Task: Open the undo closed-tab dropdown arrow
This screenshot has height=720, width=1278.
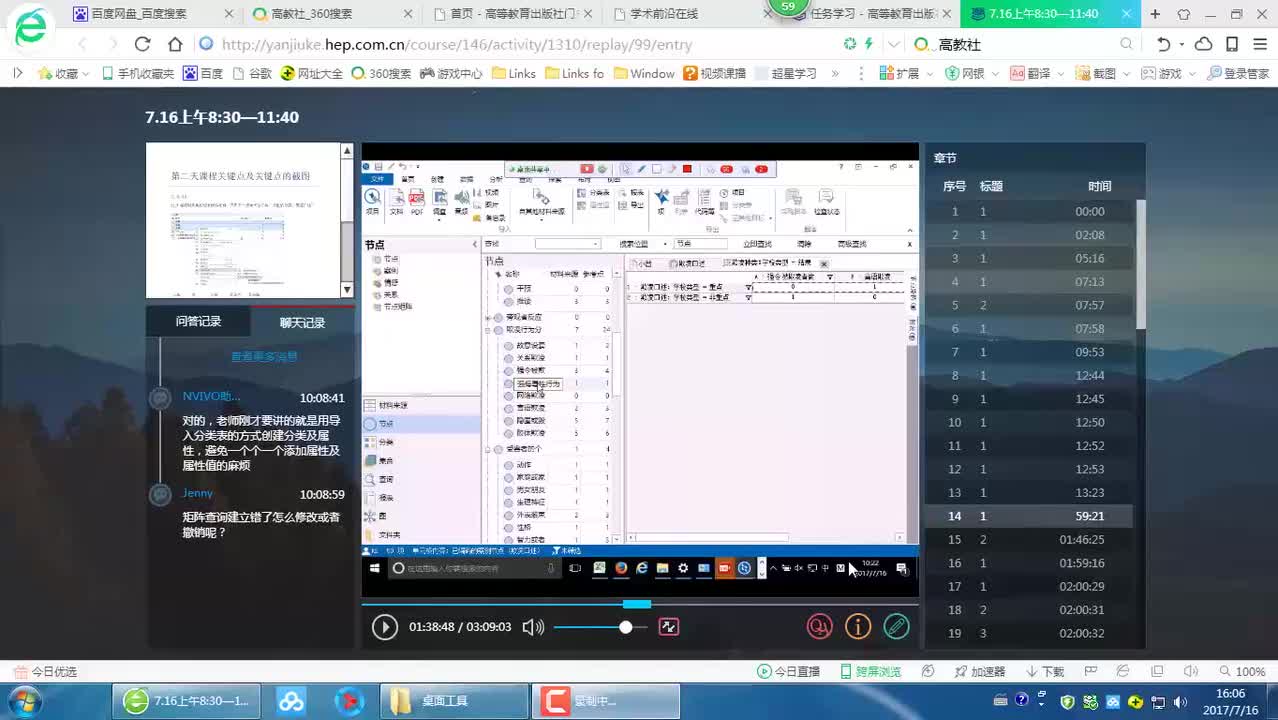Action: coord(1182,44)
